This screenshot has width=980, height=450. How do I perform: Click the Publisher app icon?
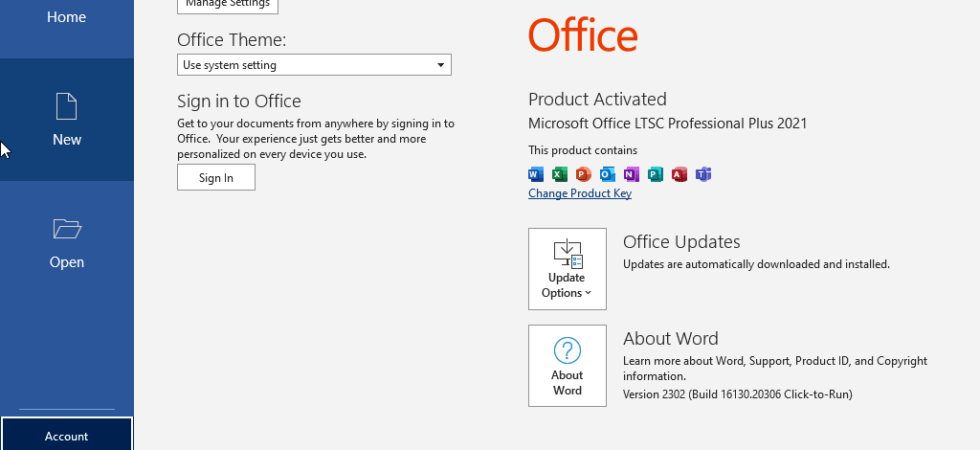[656, 174]
